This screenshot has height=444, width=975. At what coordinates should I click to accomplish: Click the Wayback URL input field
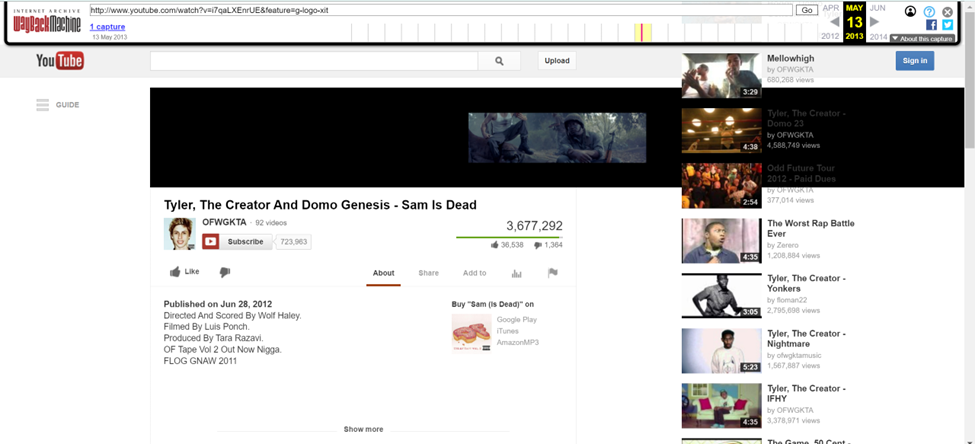coord(441,10)
